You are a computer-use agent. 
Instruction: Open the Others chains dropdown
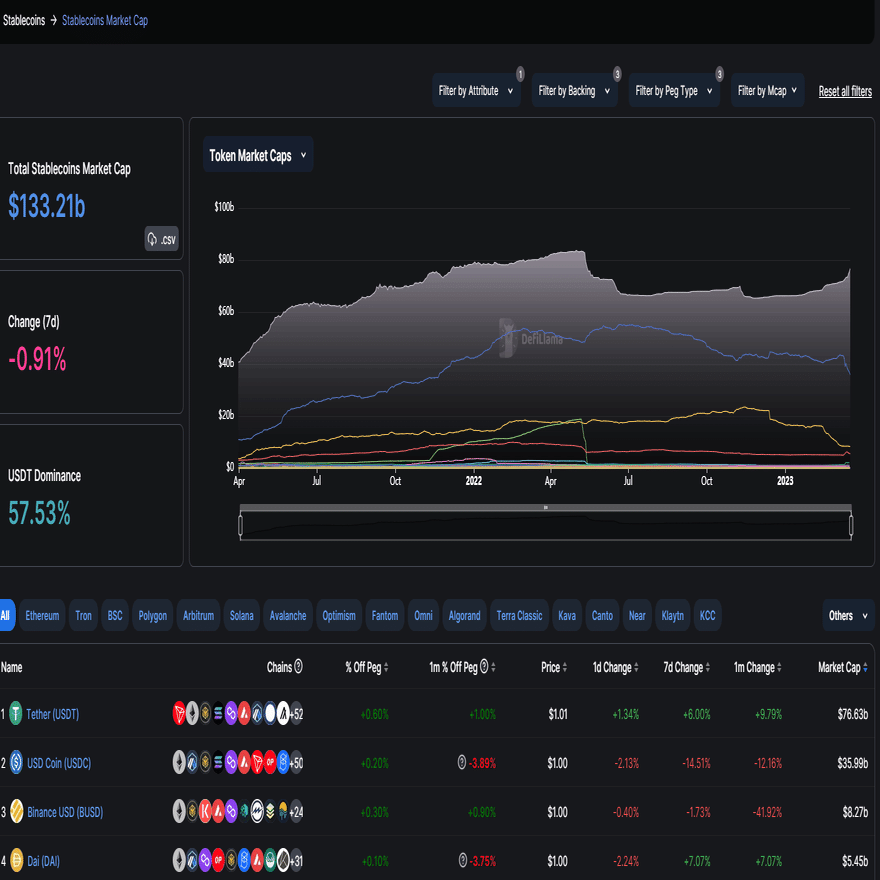pyautogui.click(x=847, y=615)
